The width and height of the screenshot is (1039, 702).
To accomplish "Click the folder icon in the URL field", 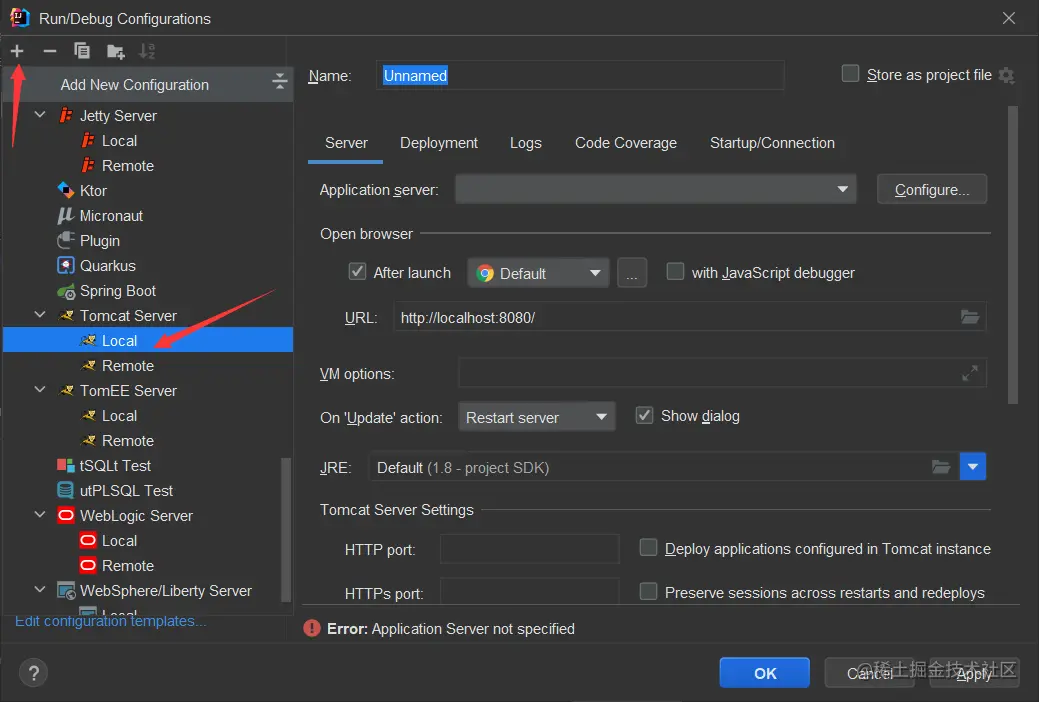I will click(970, 317).
